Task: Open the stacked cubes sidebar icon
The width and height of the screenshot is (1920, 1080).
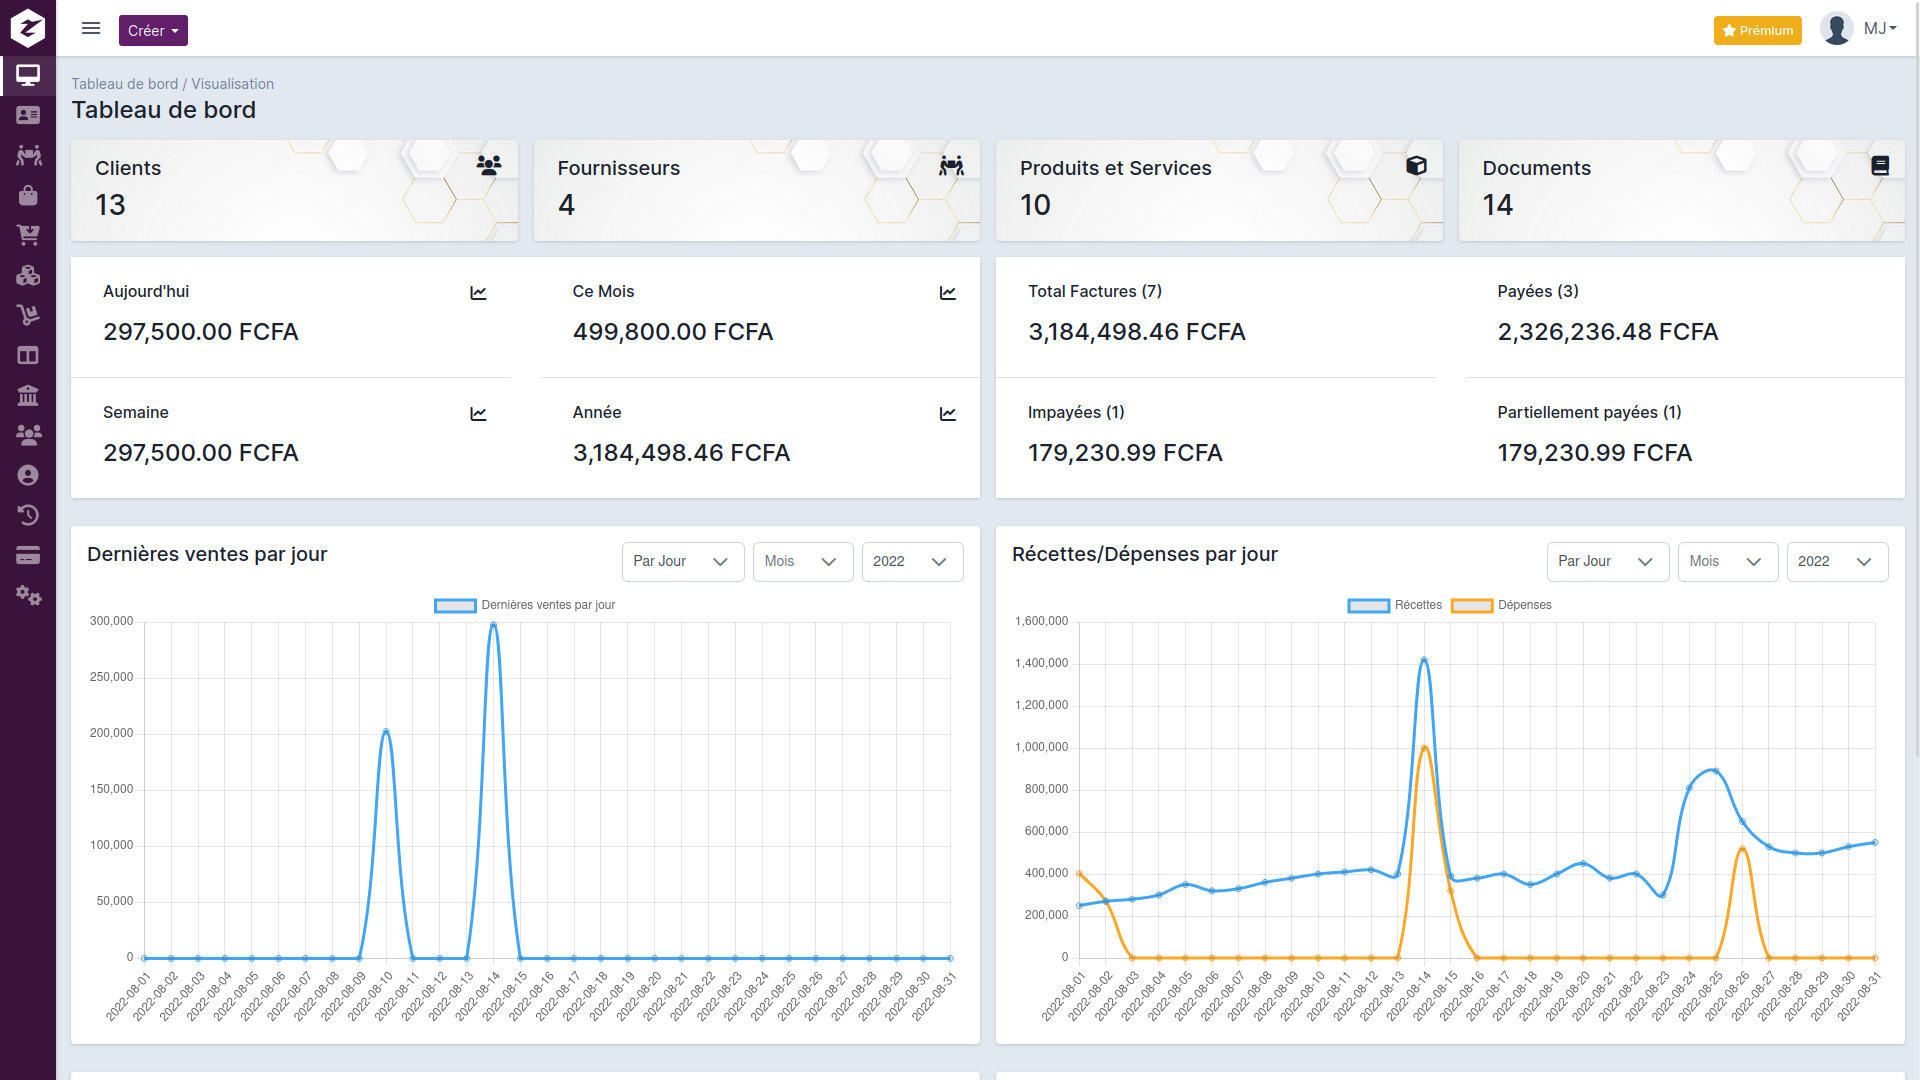Action: [x=28, y=275]
